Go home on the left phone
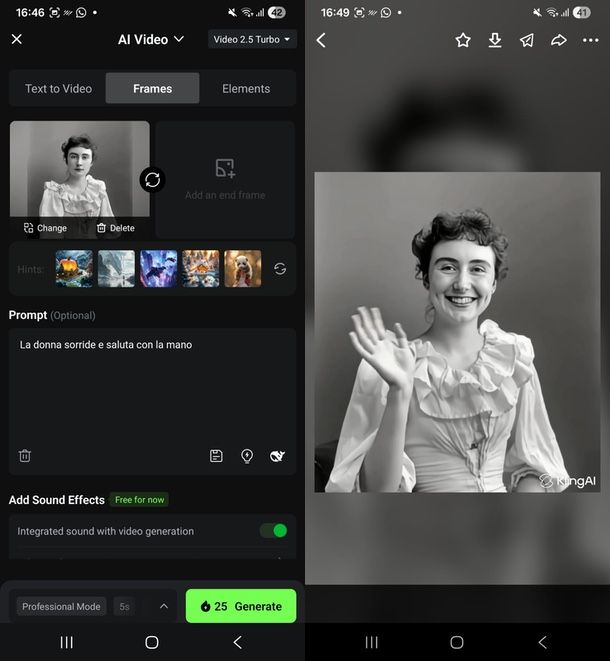610x661 pixels. (152, 642)
